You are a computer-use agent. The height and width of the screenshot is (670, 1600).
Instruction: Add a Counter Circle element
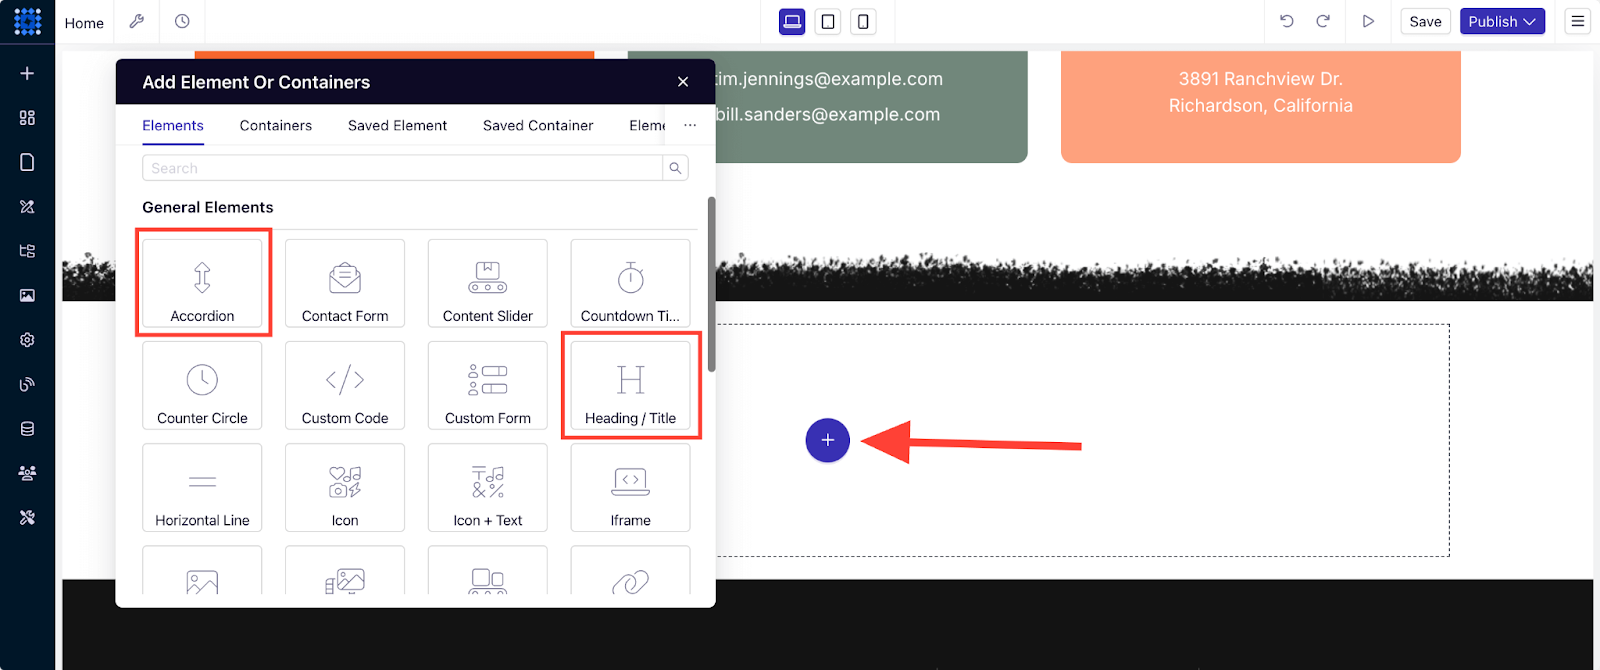[202, 386]
